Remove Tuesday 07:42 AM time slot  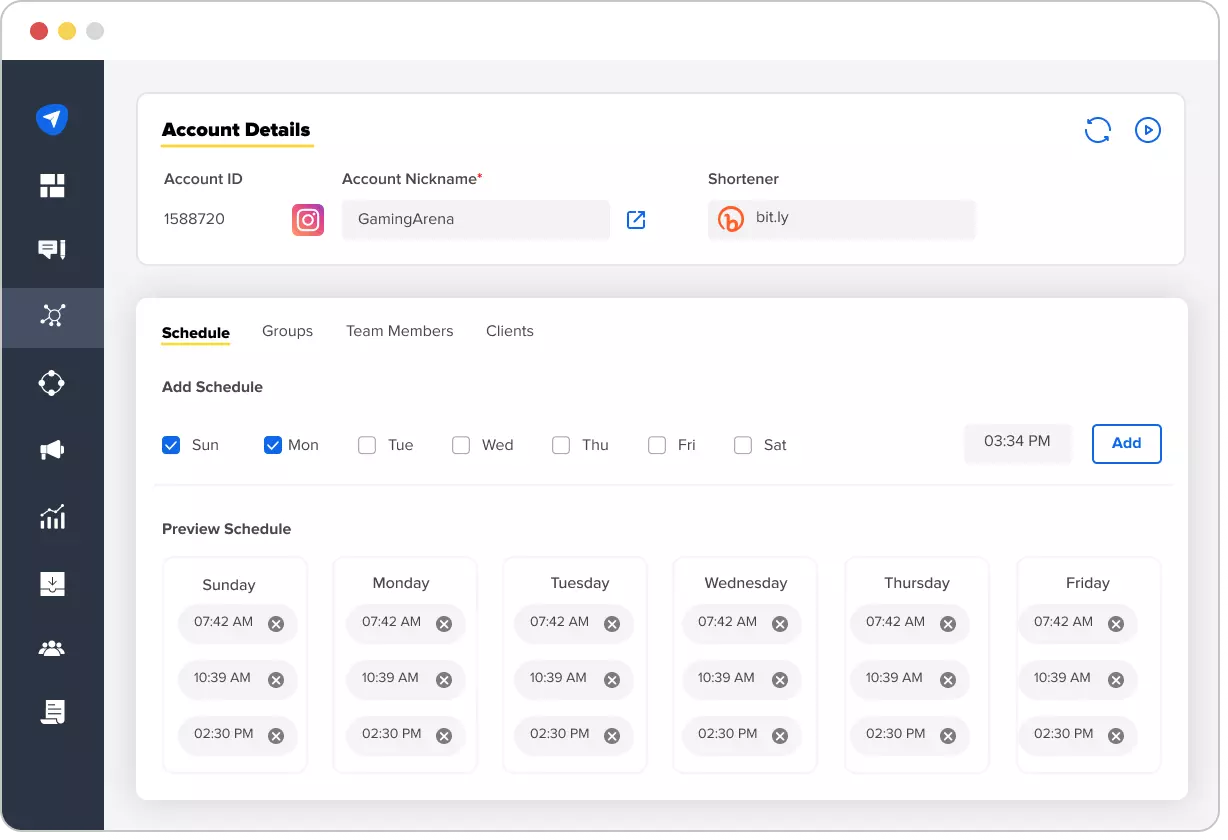pyautogui.click(x=612, y=624)
